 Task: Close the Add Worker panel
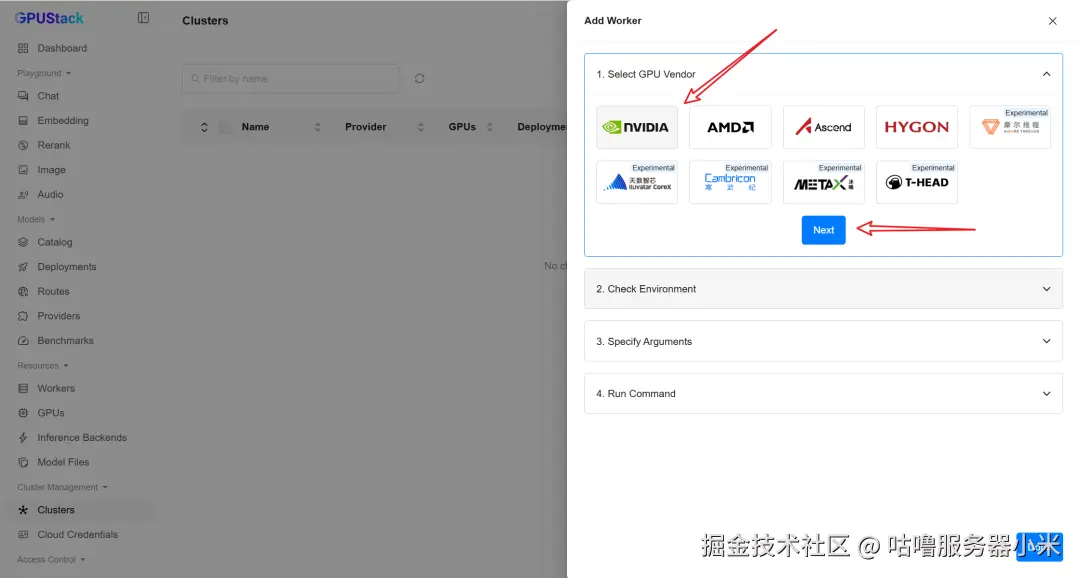coord(1052,21)
